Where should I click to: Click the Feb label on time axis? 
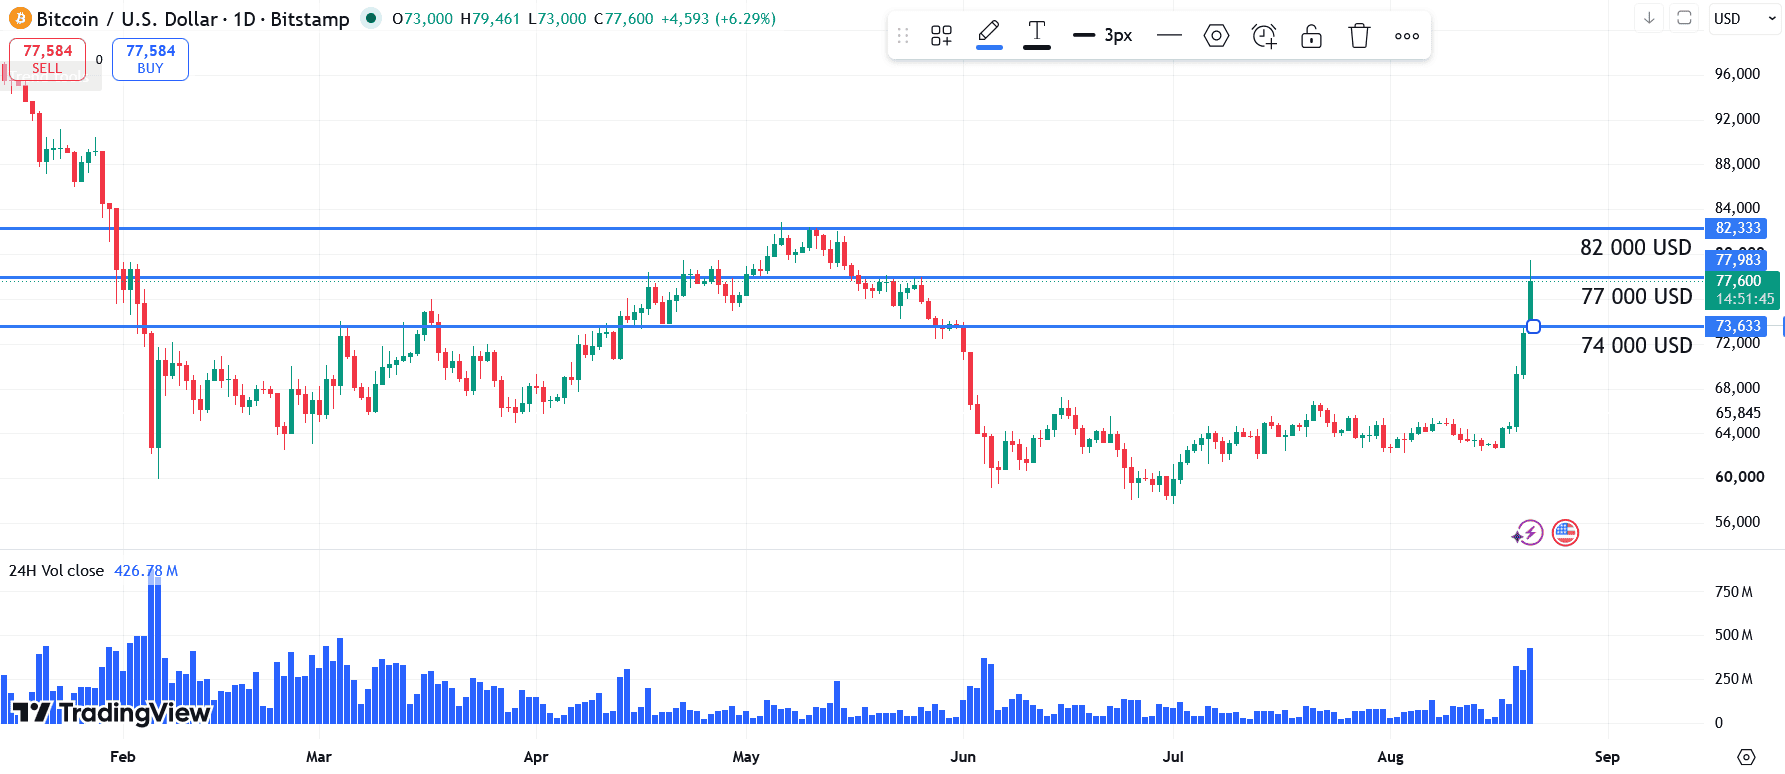123,757
